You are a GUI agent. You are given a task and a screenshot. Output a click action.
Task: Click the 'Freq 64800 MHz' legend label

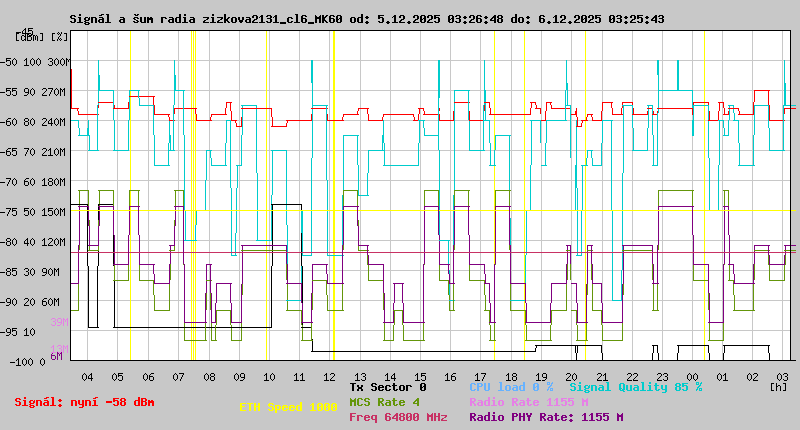(x=398, y=418)
